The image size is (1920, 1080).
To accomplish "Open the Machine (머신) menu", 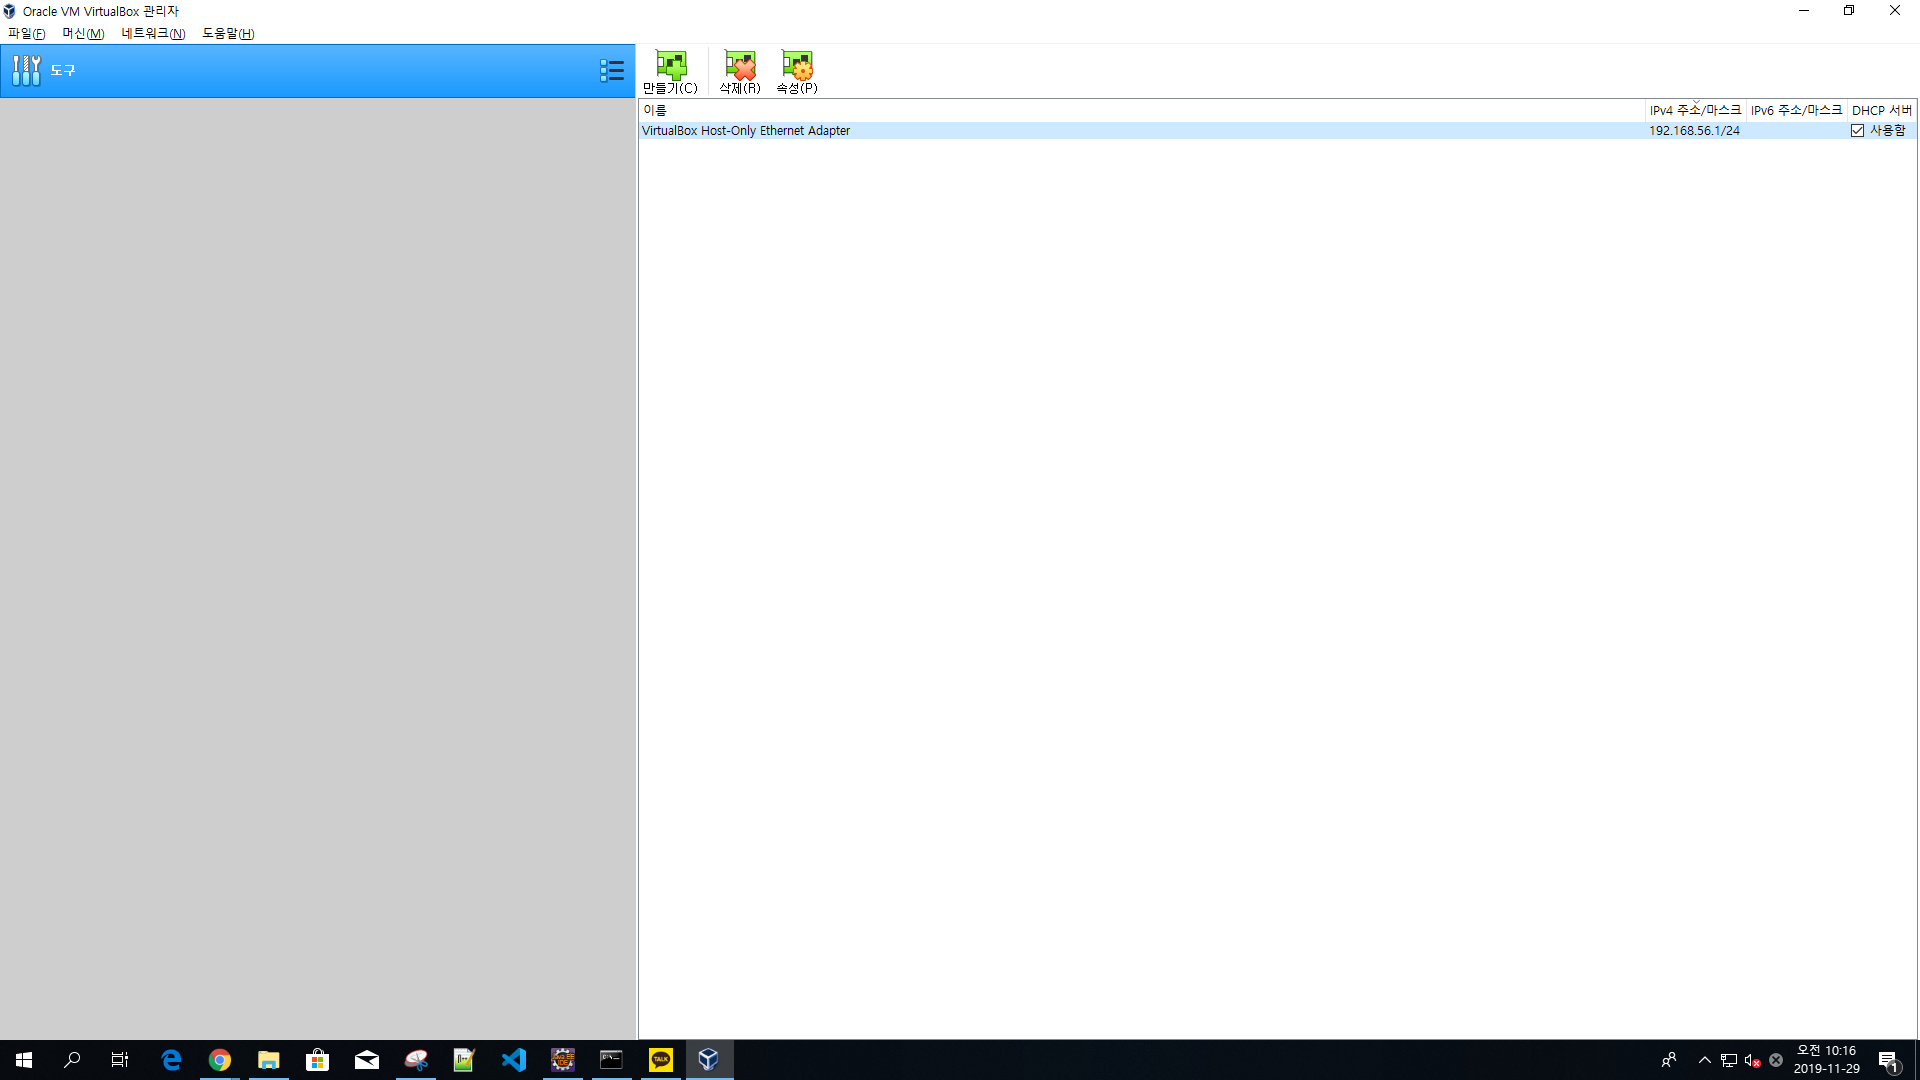I will 83,33.
